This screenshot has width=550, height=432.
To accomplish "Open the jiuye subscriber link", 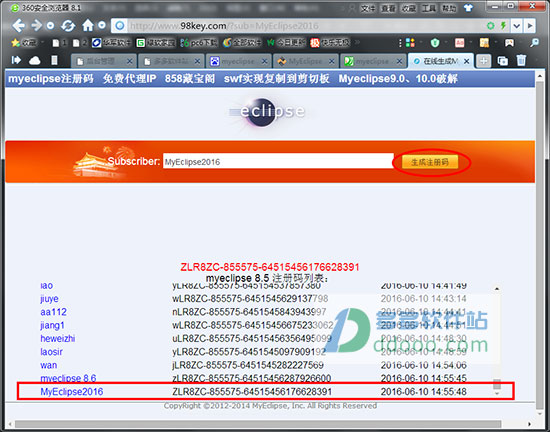I will (x=49, y=299).
